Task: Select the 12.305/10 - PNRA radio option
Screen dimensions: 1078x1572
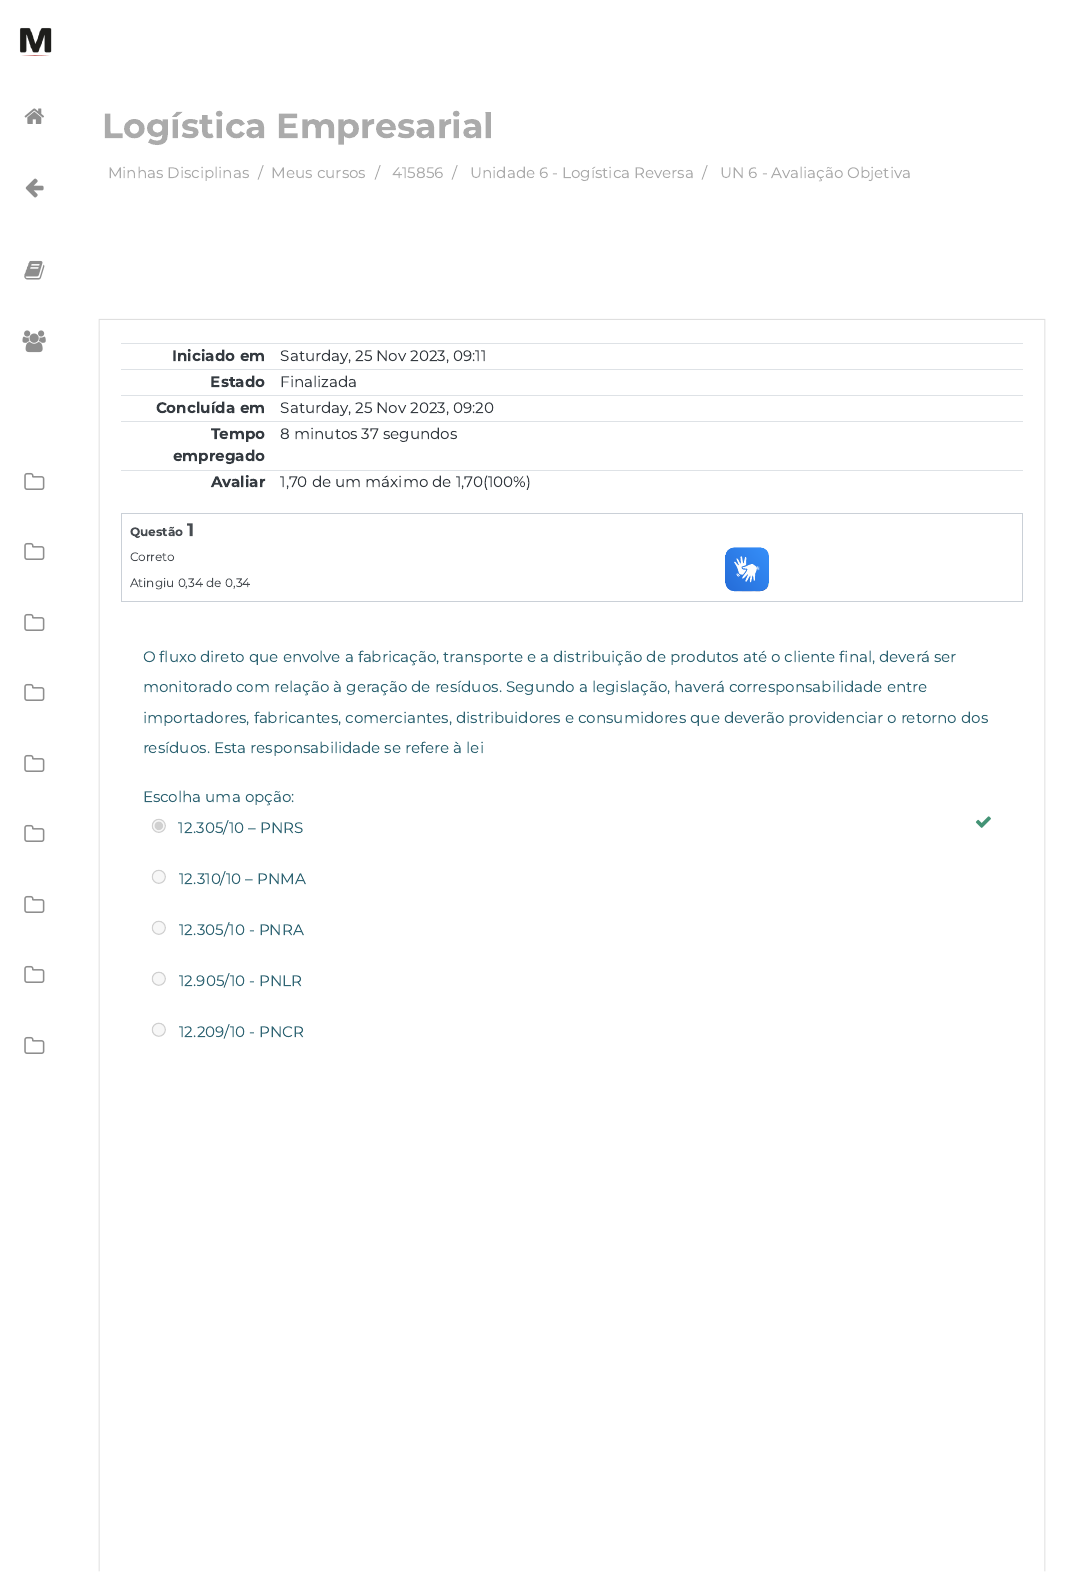Action: click(x=159, y=928)
